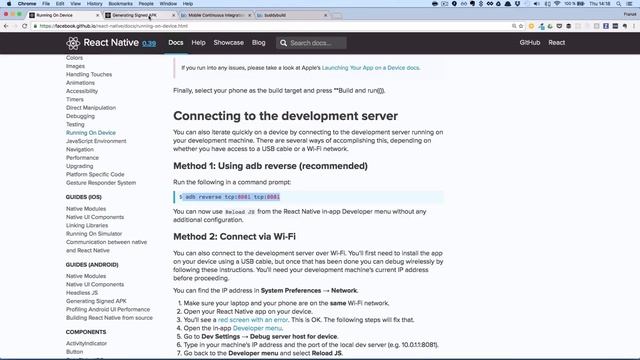
Task: Open the Showcase nav item
Action: point(229,43)
